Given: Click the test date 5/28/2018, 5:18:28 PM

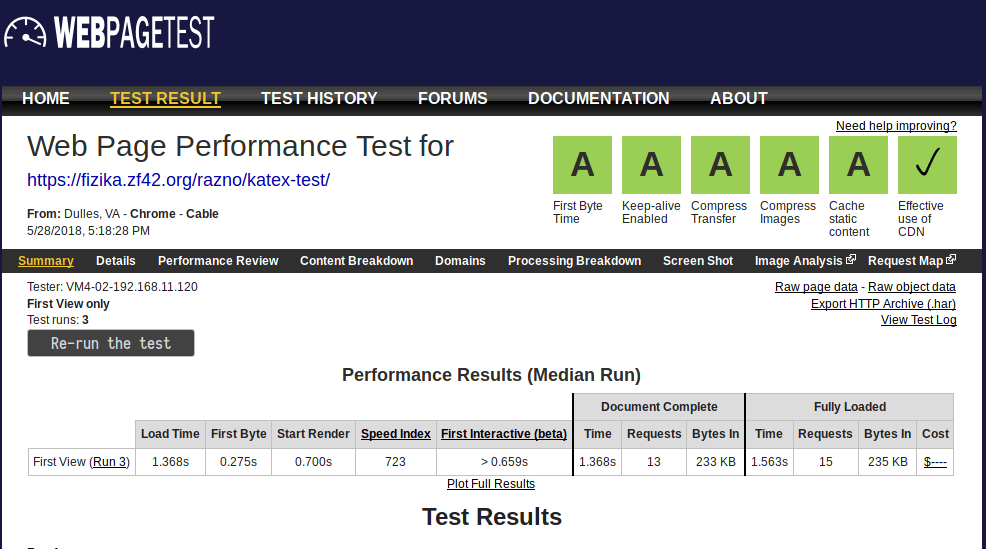Looking at the screenshot, I should point(89,231).
